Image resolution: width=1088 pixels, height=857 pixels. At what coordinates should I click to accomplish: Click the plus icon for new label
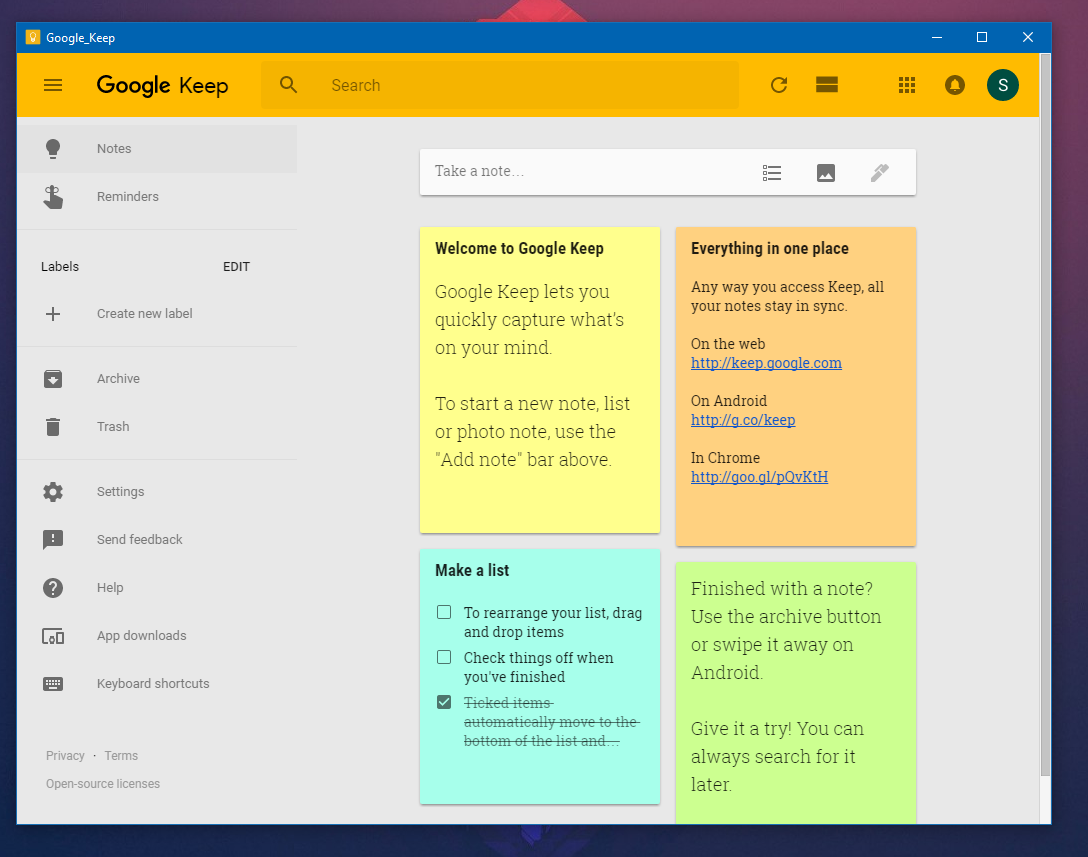click(x=53, y=314)
